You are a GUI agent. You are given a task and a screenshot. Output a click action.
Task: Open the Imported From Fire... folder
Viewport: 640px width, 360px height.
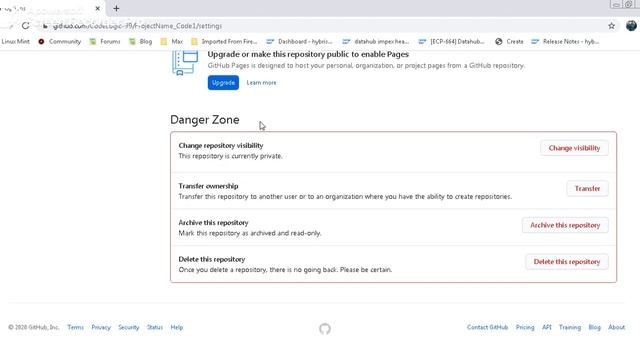click(x=224, y=42)
